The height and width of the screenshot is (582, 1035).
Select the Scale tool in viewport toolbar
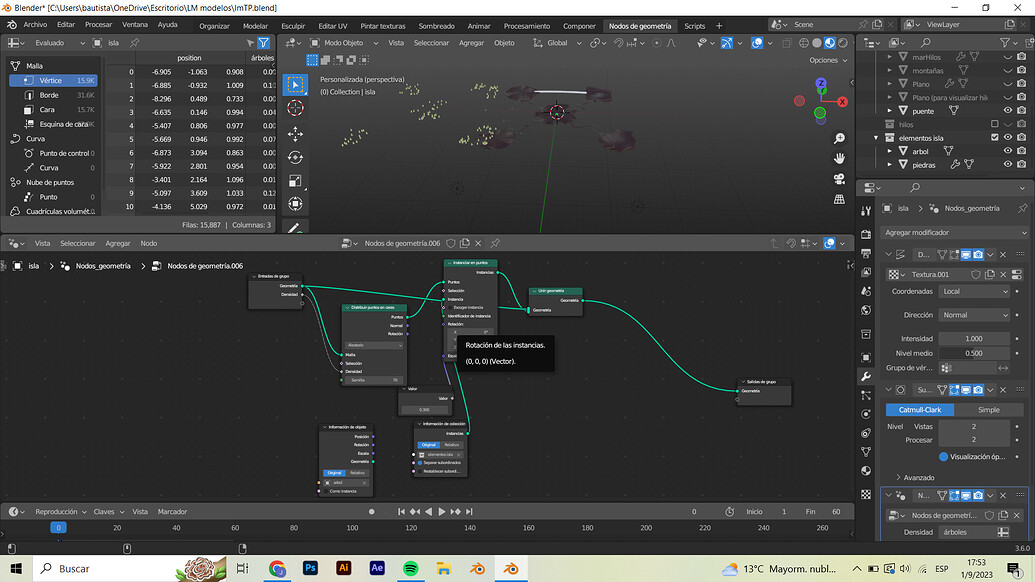tap(295, 181)
